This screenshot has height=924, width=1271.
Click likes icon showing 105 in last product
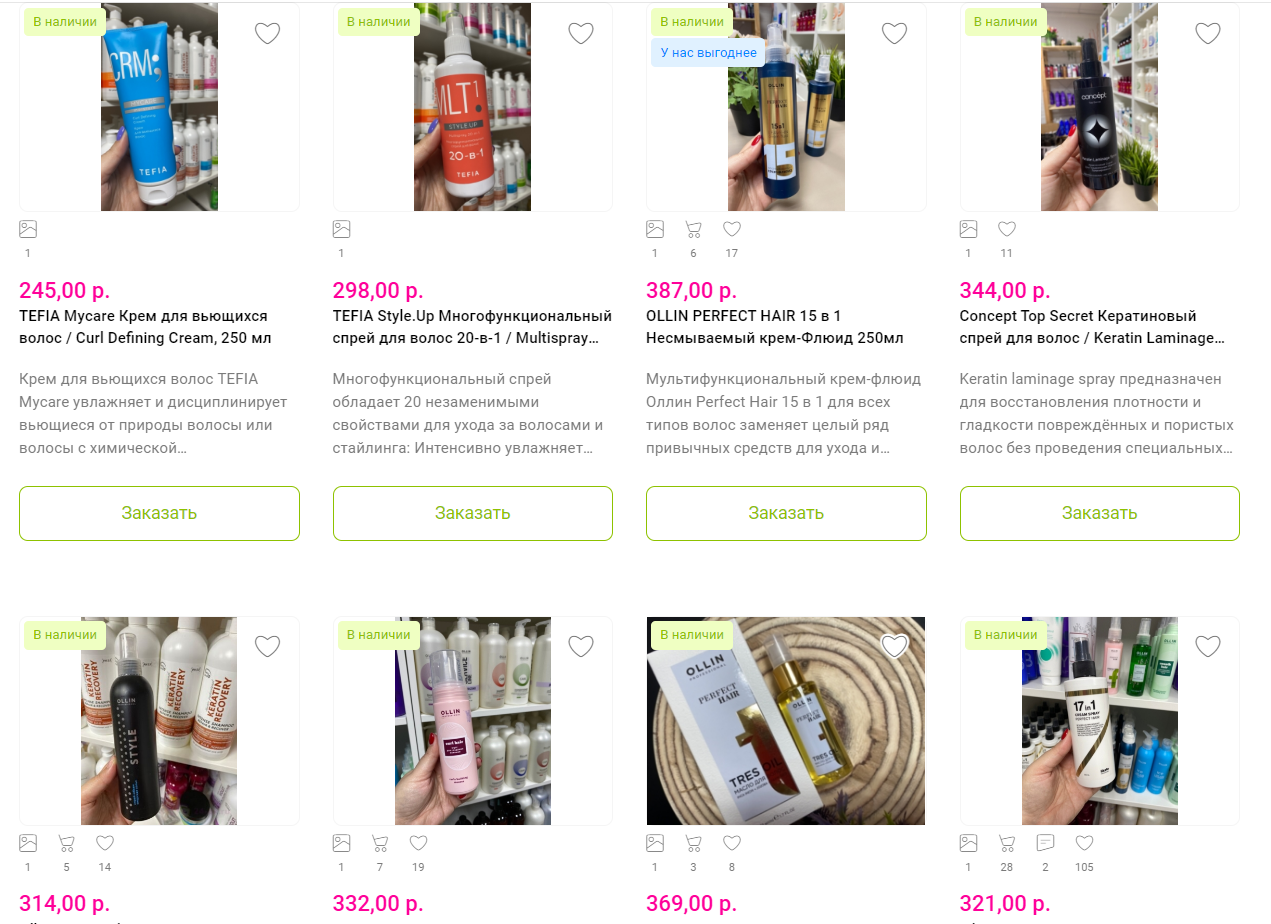point(1084,843)
